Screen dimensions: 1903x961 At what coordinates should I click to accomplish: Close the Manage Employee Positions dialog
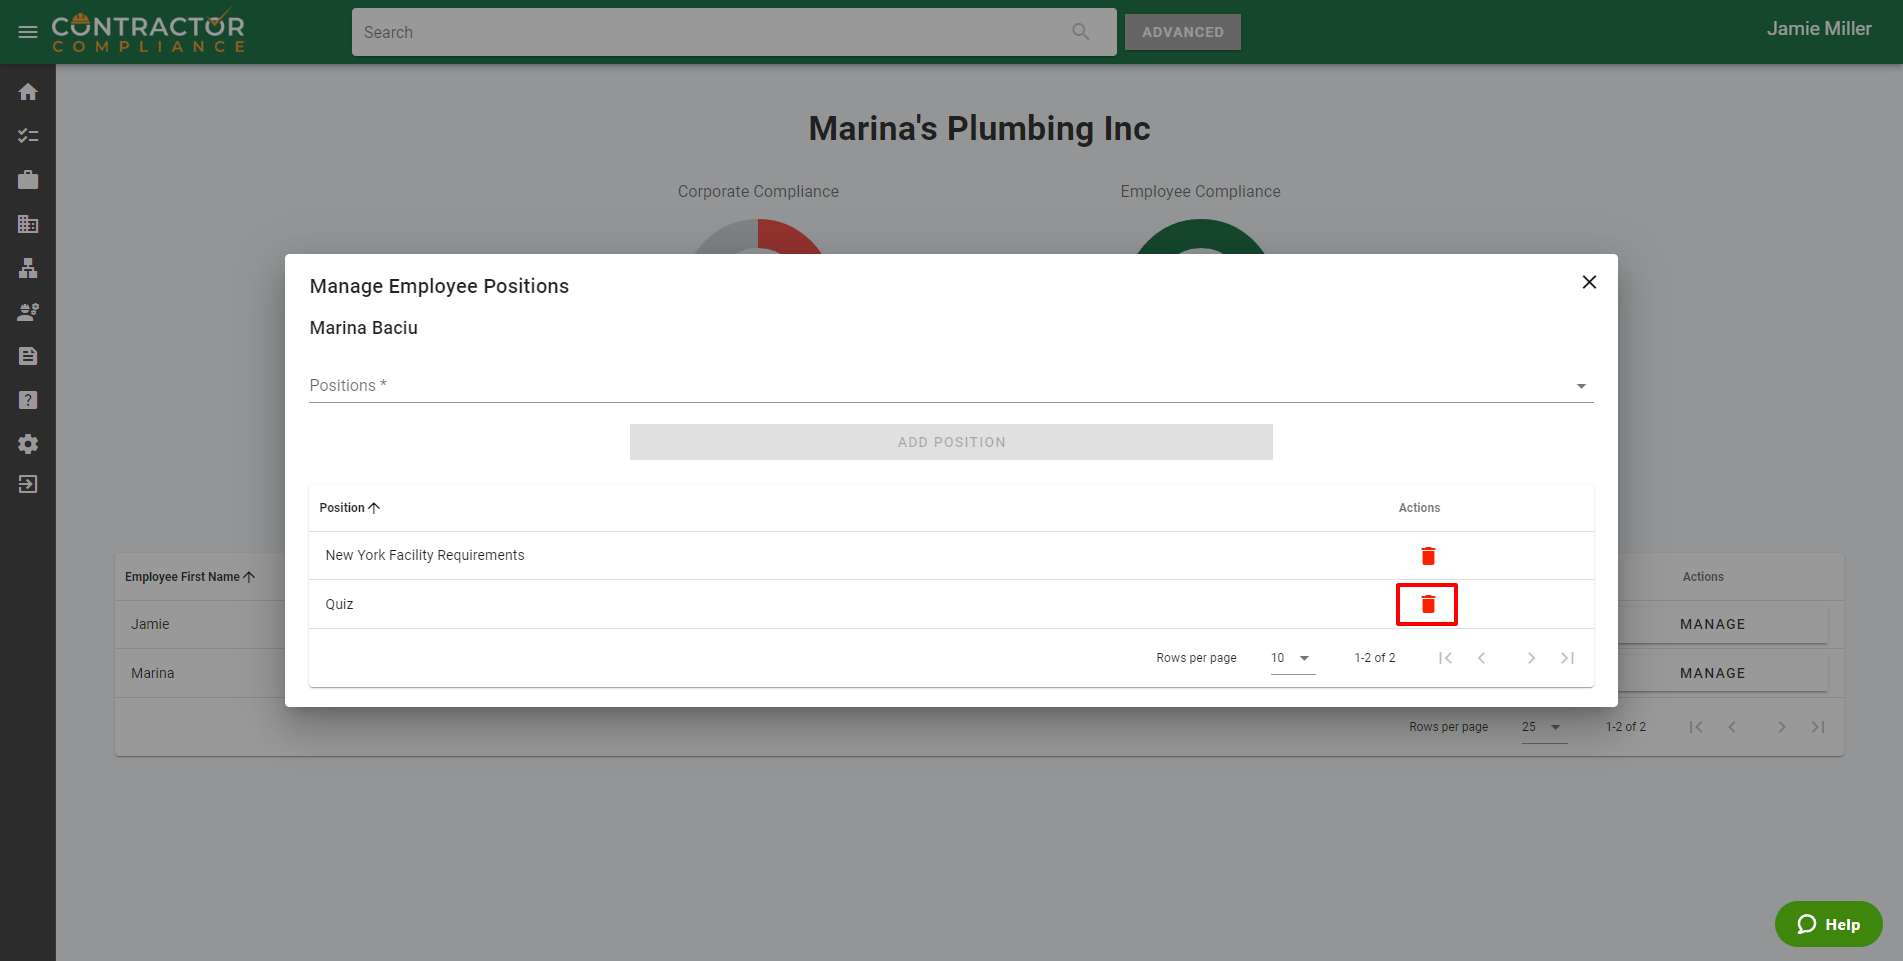coord(1588,282)
